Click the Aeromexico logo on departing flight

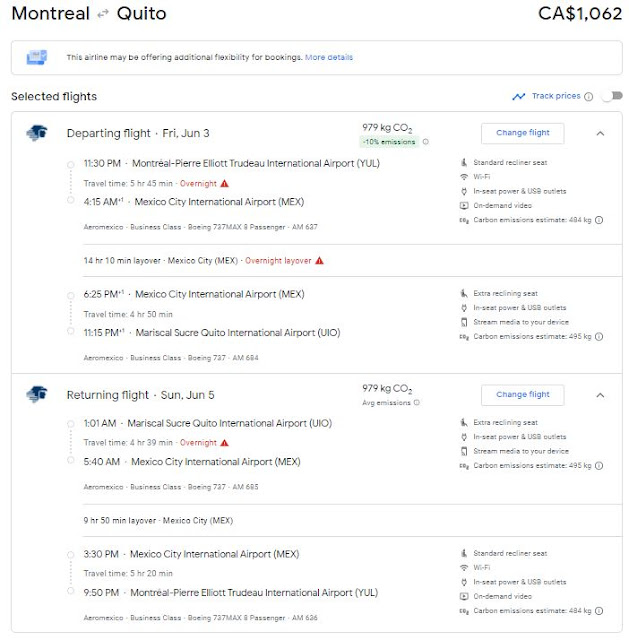(x=37, y=133)
